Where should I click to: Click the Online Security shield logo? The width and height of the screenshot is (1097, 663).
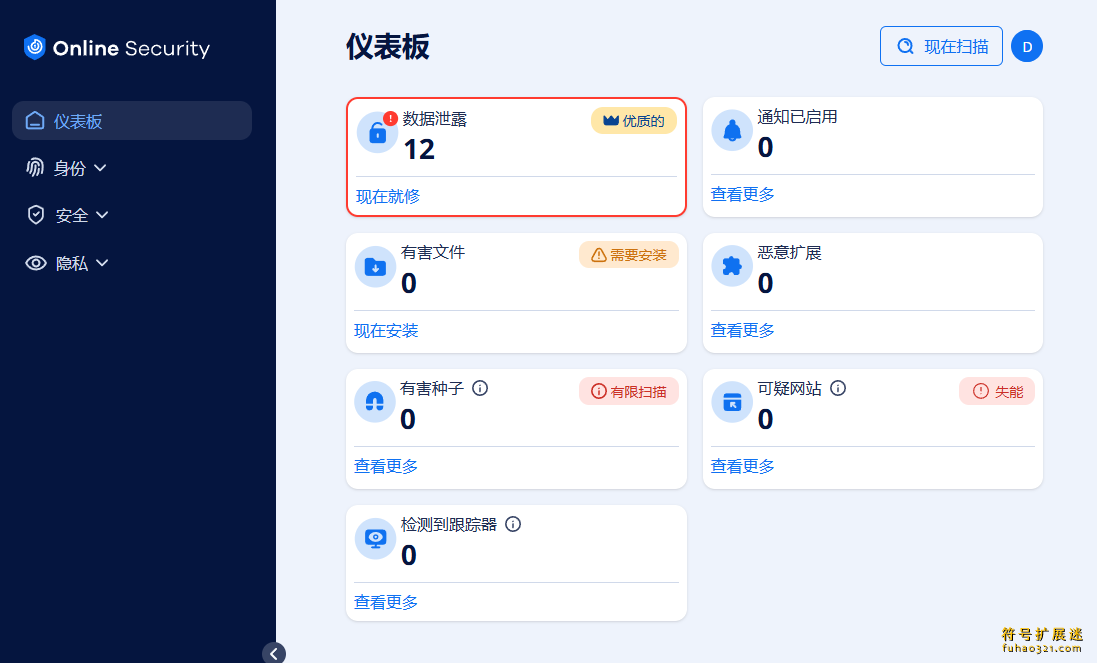pyautogui.click(x=34, y=48)
